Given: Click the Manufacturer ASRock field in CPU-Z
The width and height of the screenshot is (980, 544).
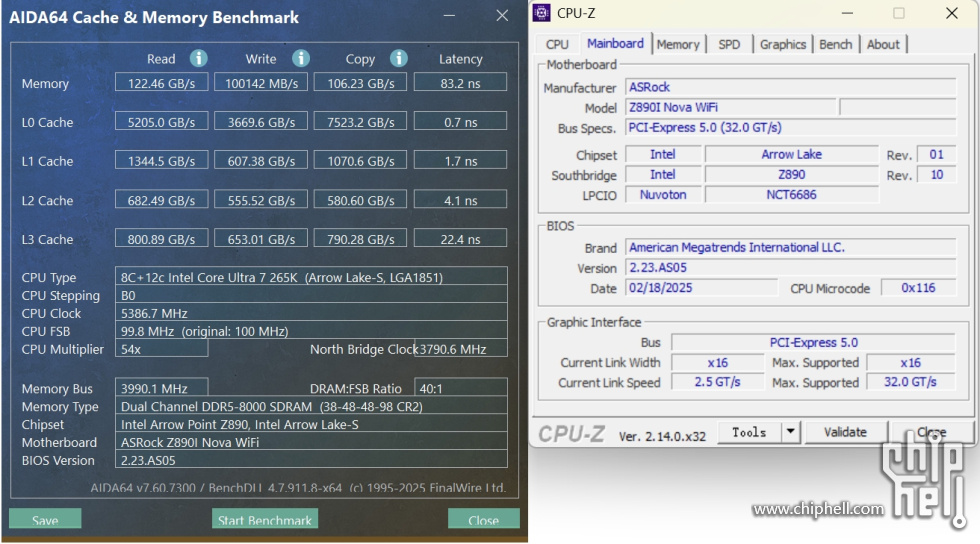Looking at the screenshot, I should click(x=791, y=87).
